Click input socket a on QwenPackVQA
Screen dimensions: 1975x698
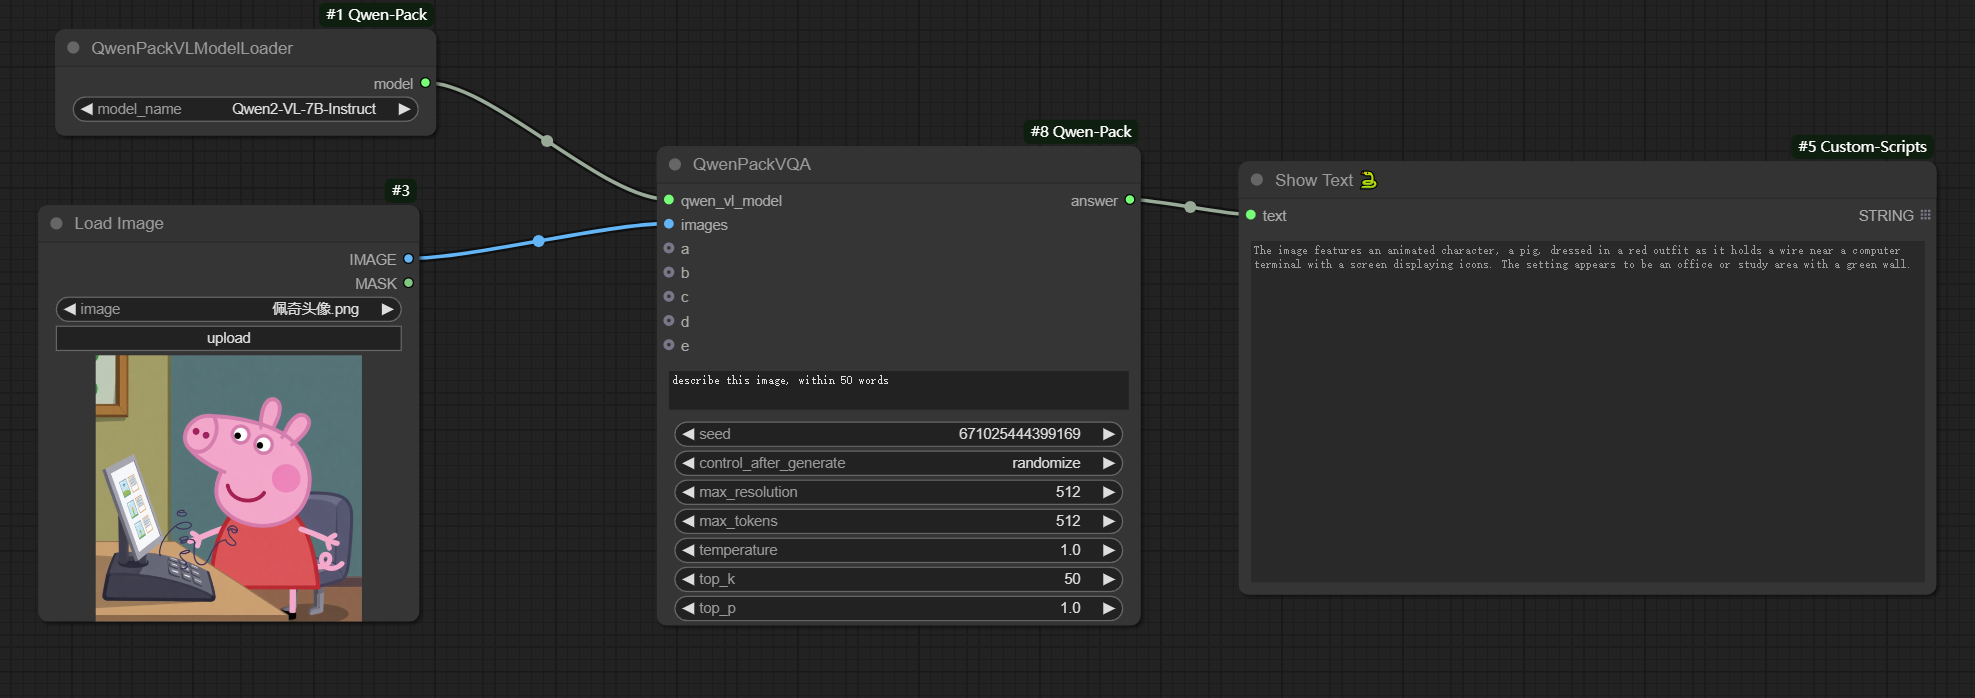pyautogui.click(x=669, y=248)
